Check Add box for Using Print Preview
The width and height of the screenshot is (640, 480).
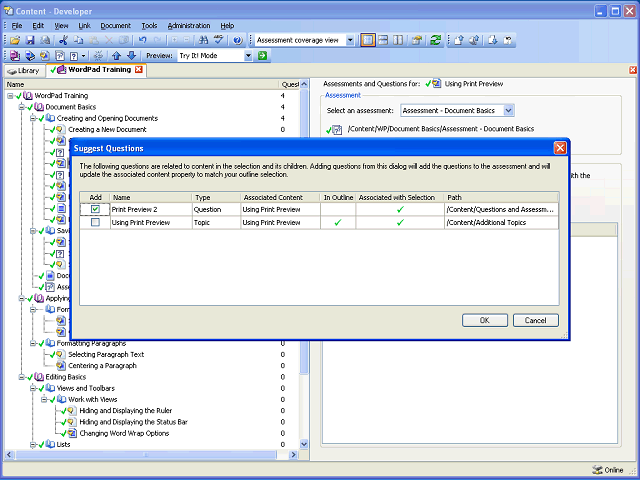point(95,222)
